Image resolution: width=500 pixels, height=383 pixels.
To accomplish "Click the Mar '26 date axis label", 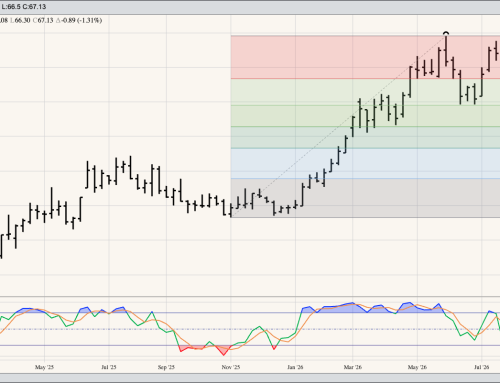I will (x=353, y=367).
